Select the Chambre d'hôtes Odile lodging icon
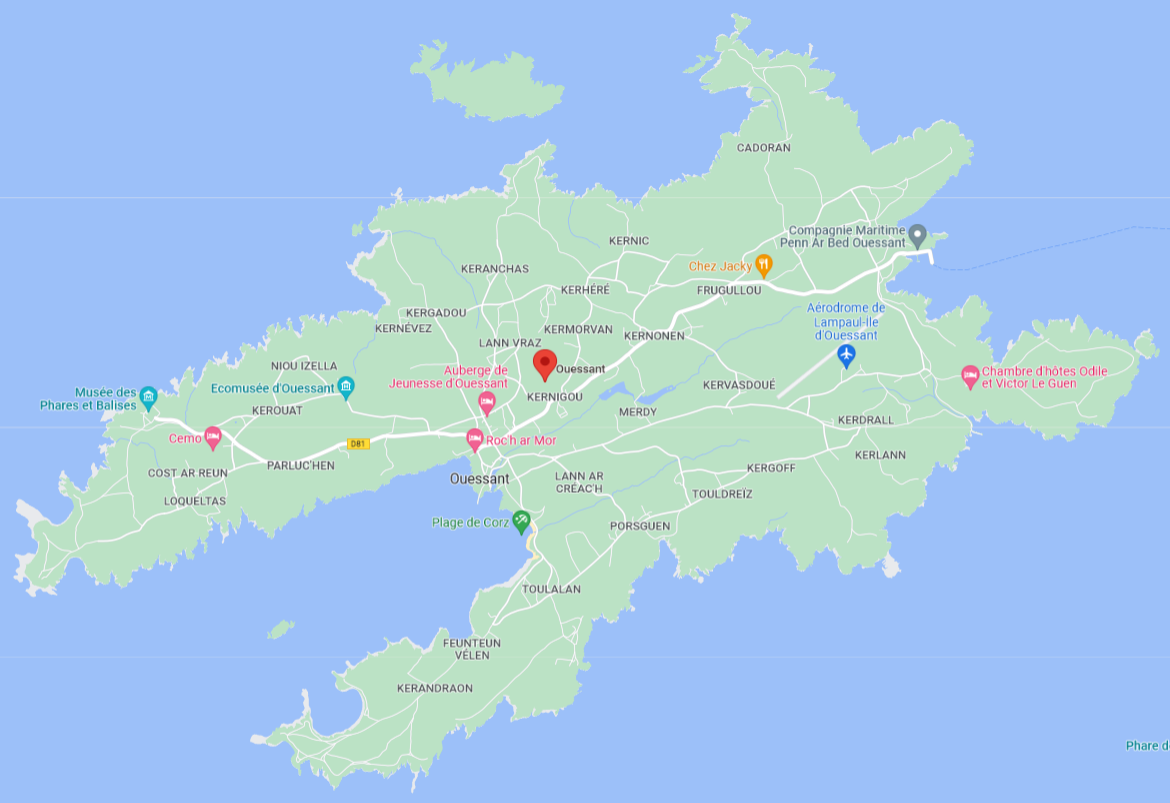This screenshot has height=803, width=1170. pos(969,376)
